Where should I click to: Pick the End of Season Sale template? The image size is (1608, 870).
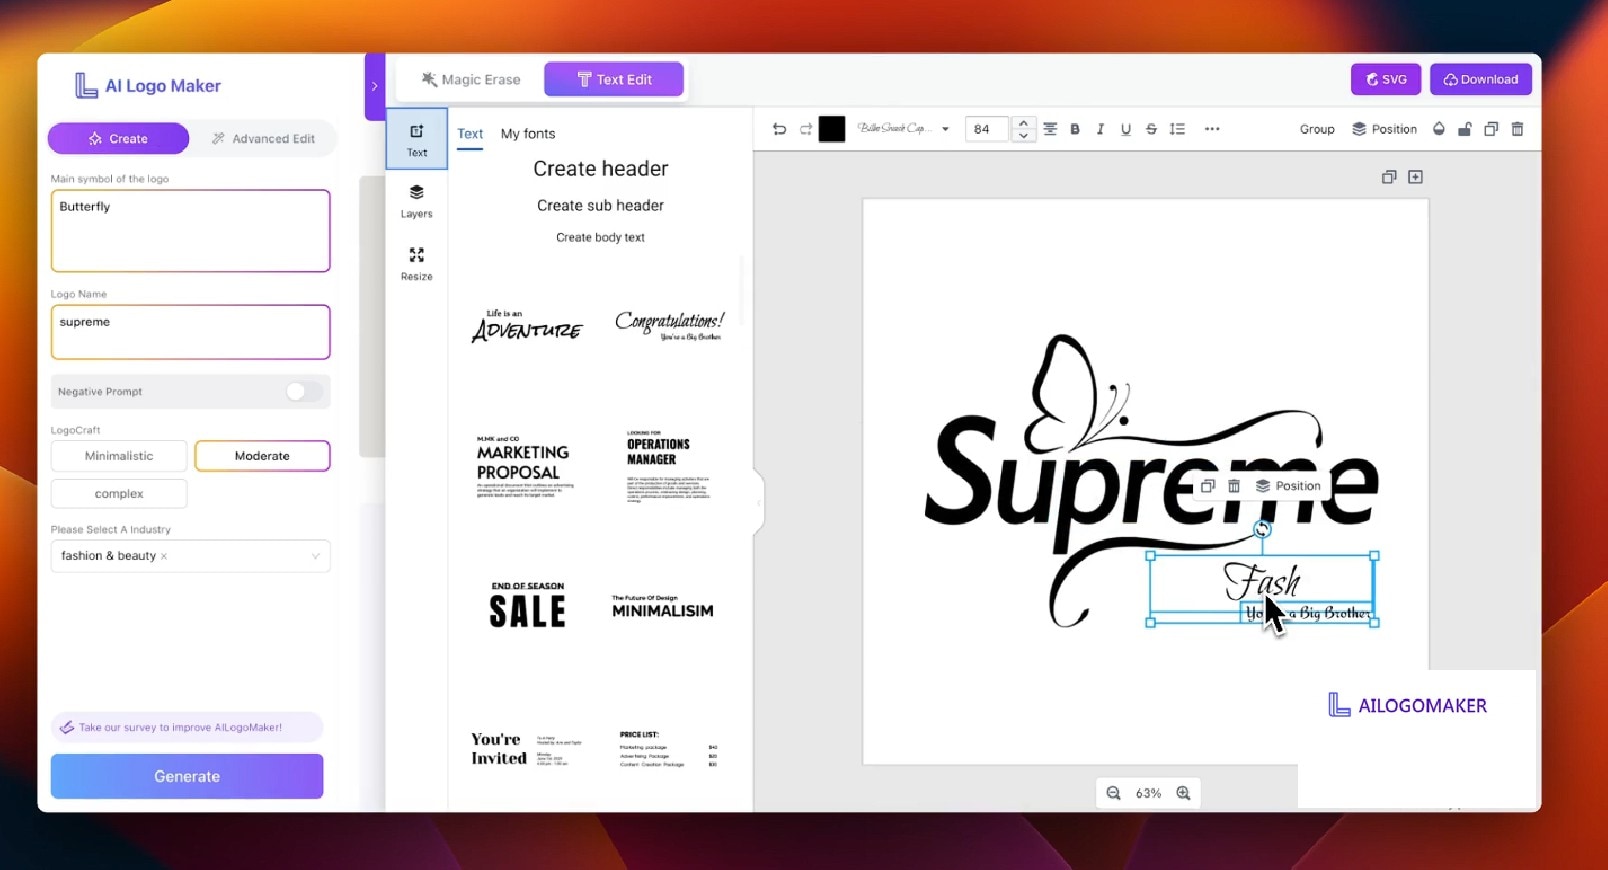527,605
